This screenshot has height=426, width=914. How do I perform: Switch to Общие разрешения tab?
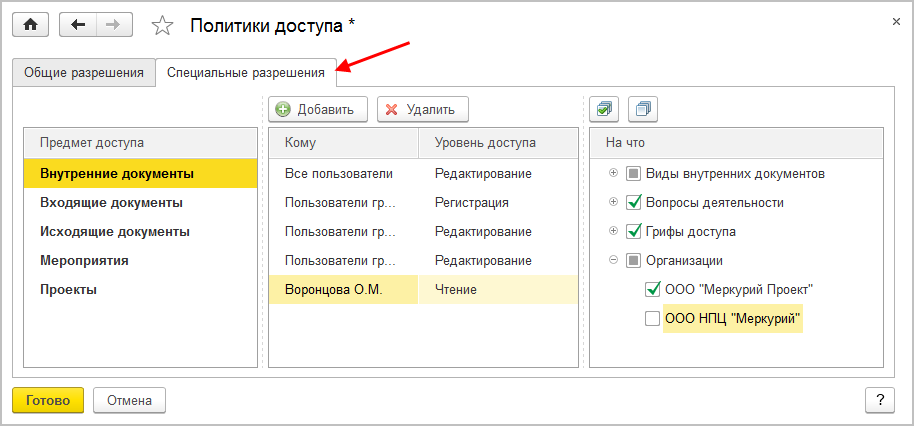coord(84,73)
